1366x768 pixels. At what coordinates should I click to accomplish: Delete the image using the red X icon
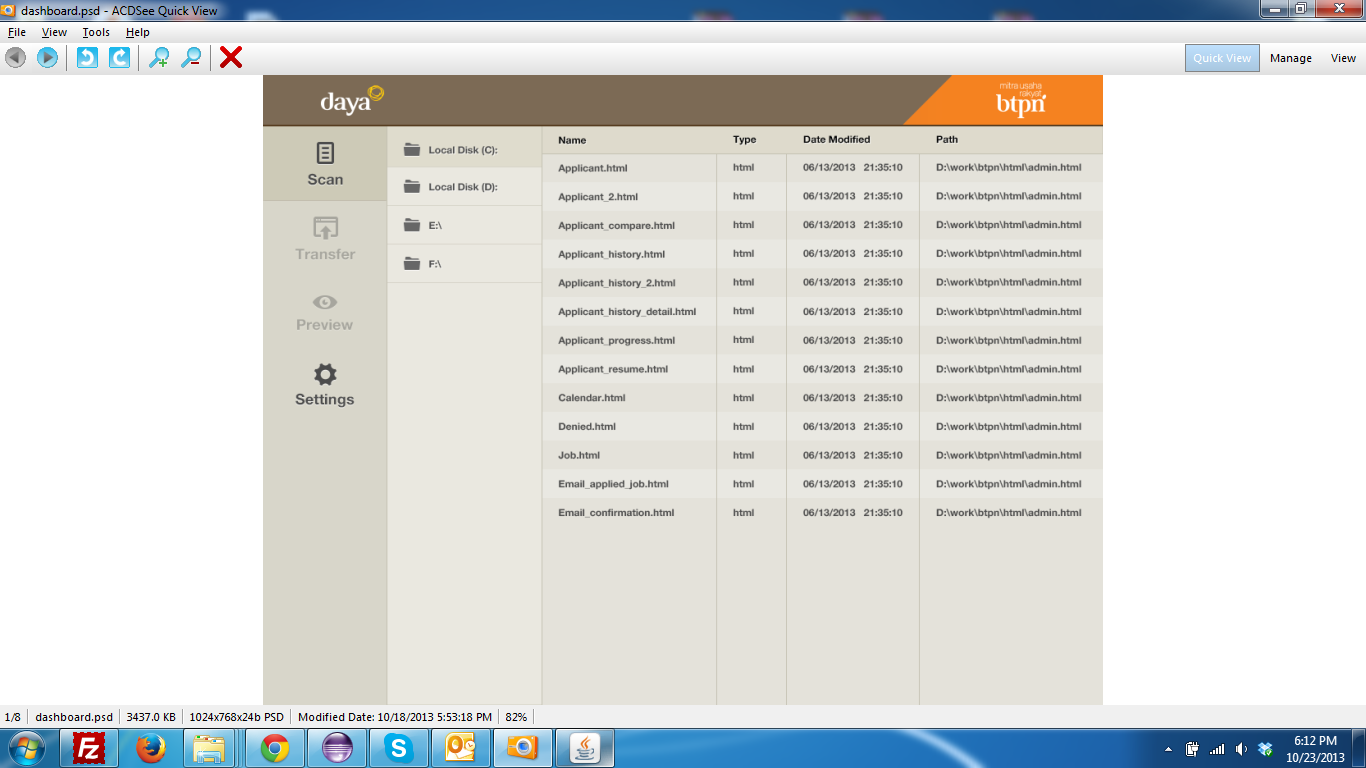coord(231,58)
